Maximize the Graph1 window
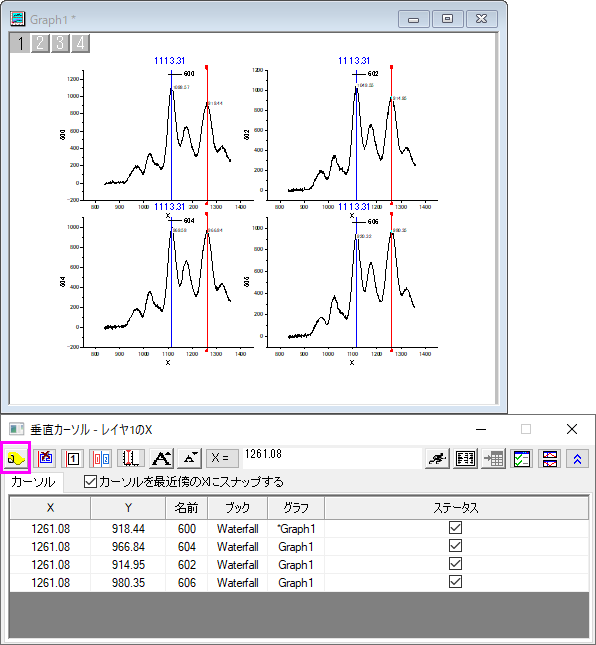596x645 pixels. [x=448, y=19]
